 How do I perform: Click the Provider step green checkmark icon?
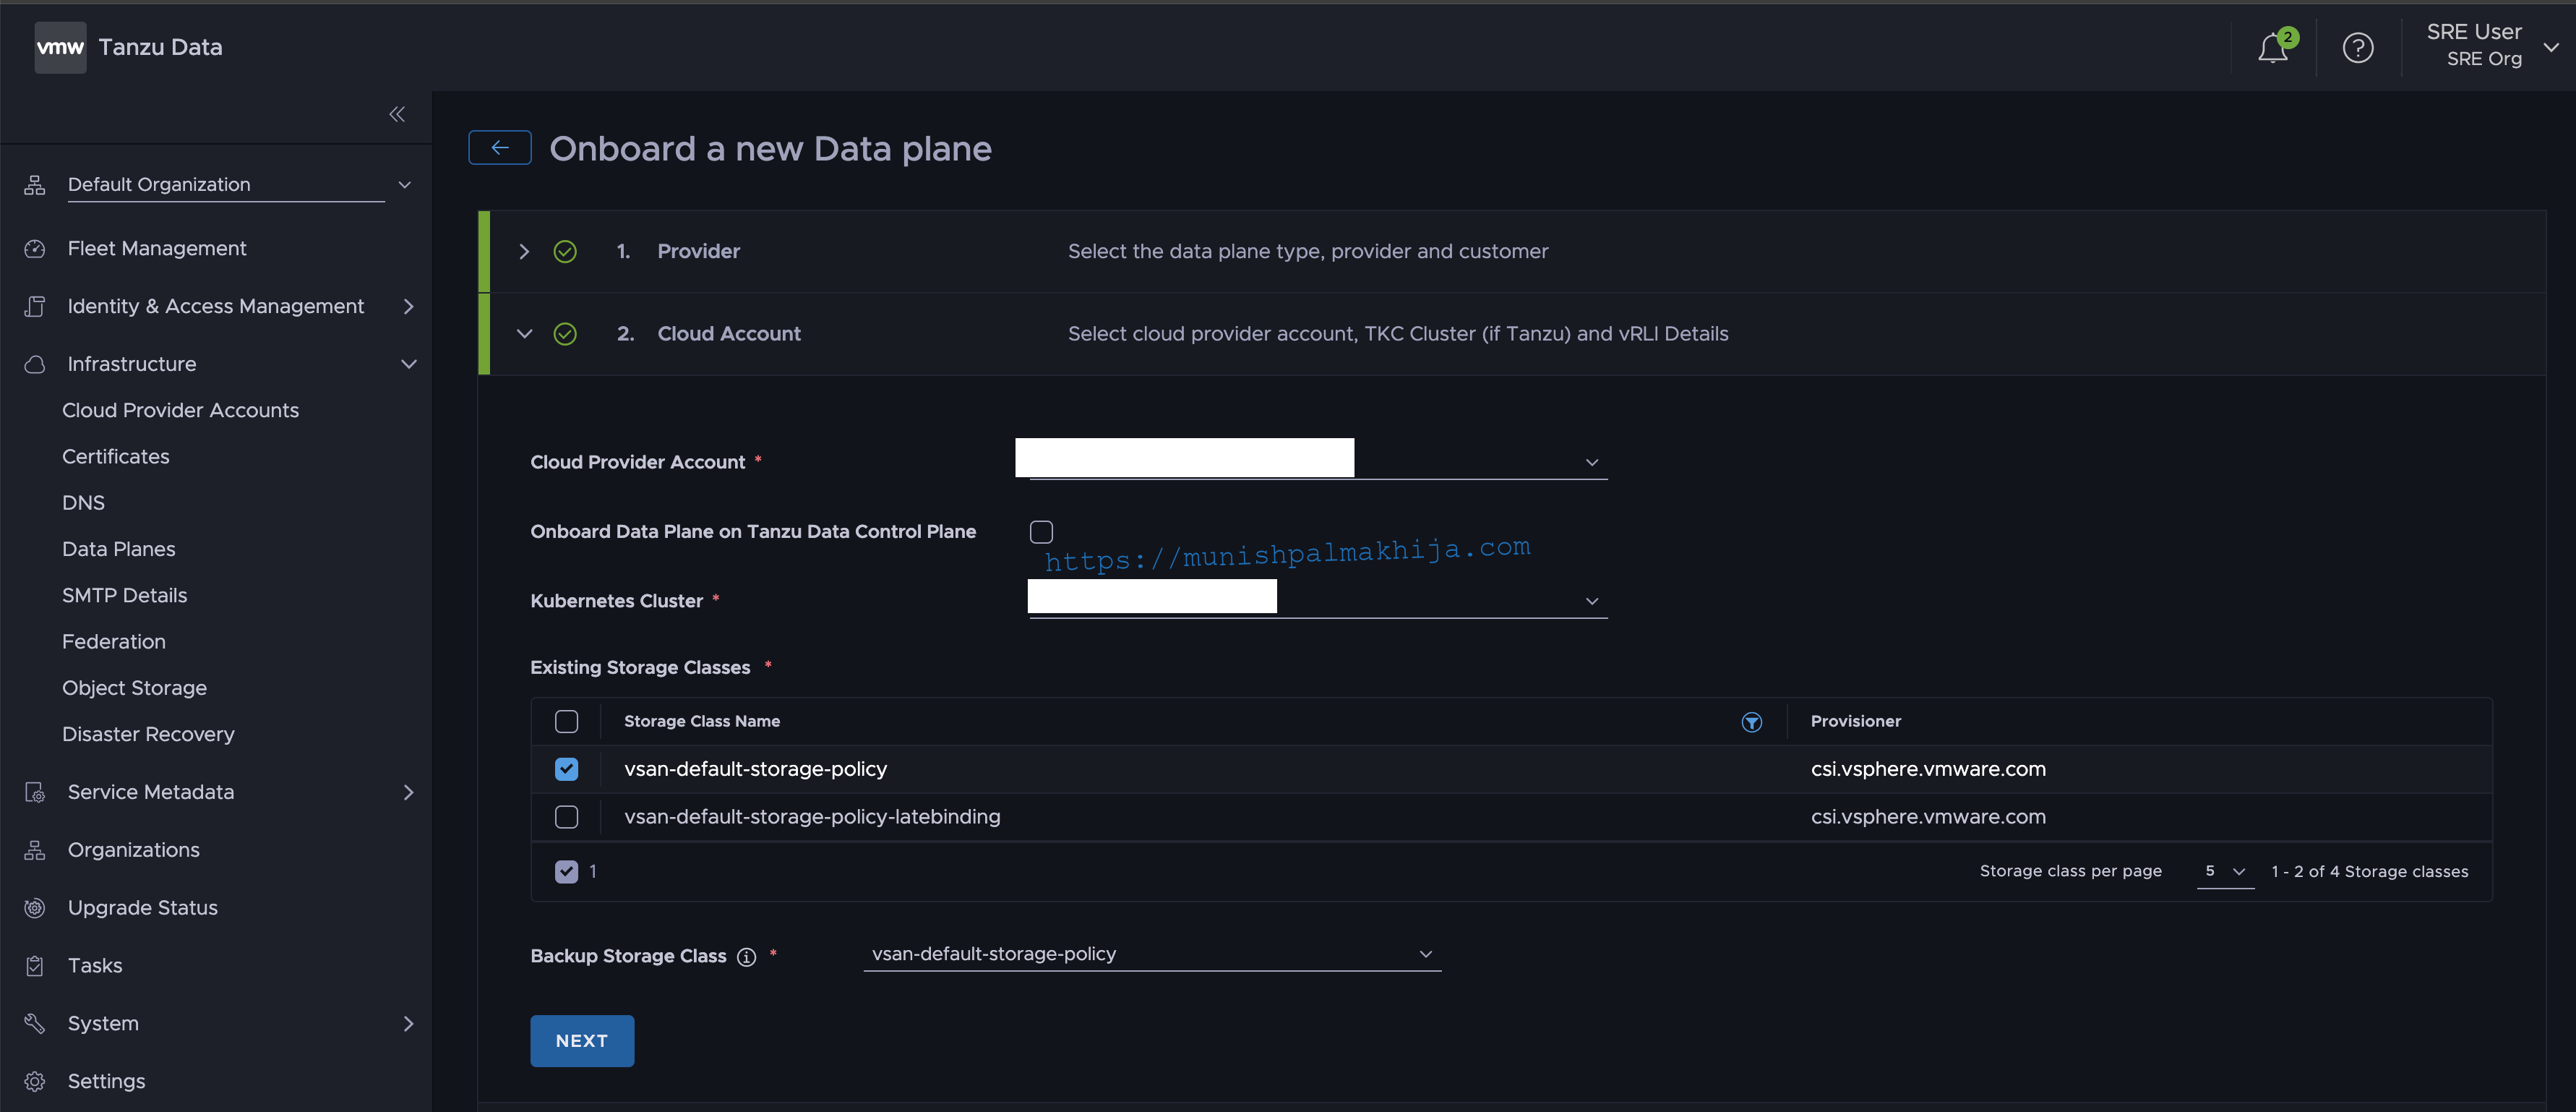point(565,252)
